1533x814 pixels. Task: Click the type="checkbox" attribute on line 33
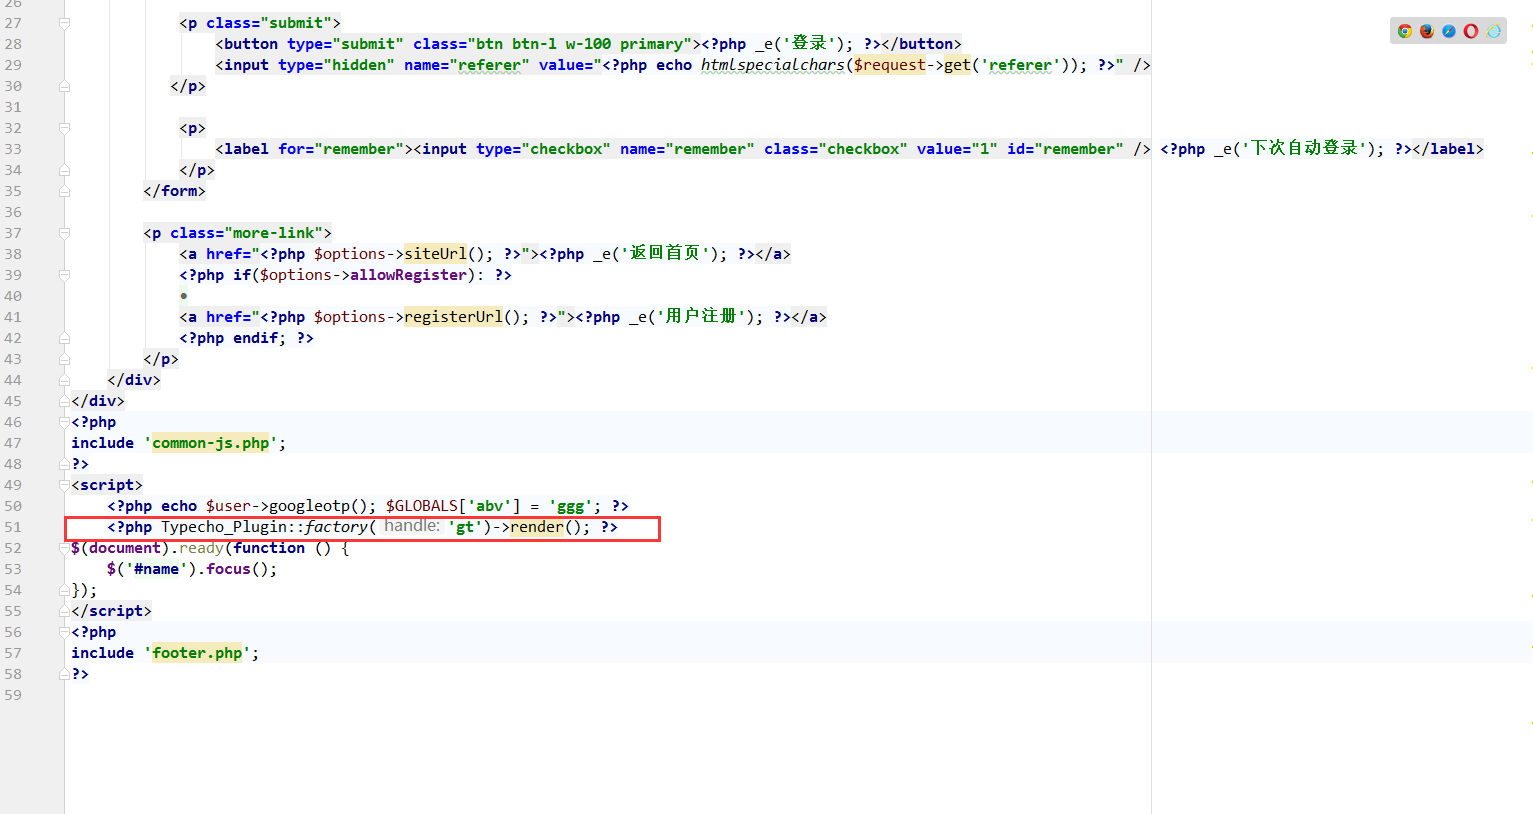click(x=543, y=149)
